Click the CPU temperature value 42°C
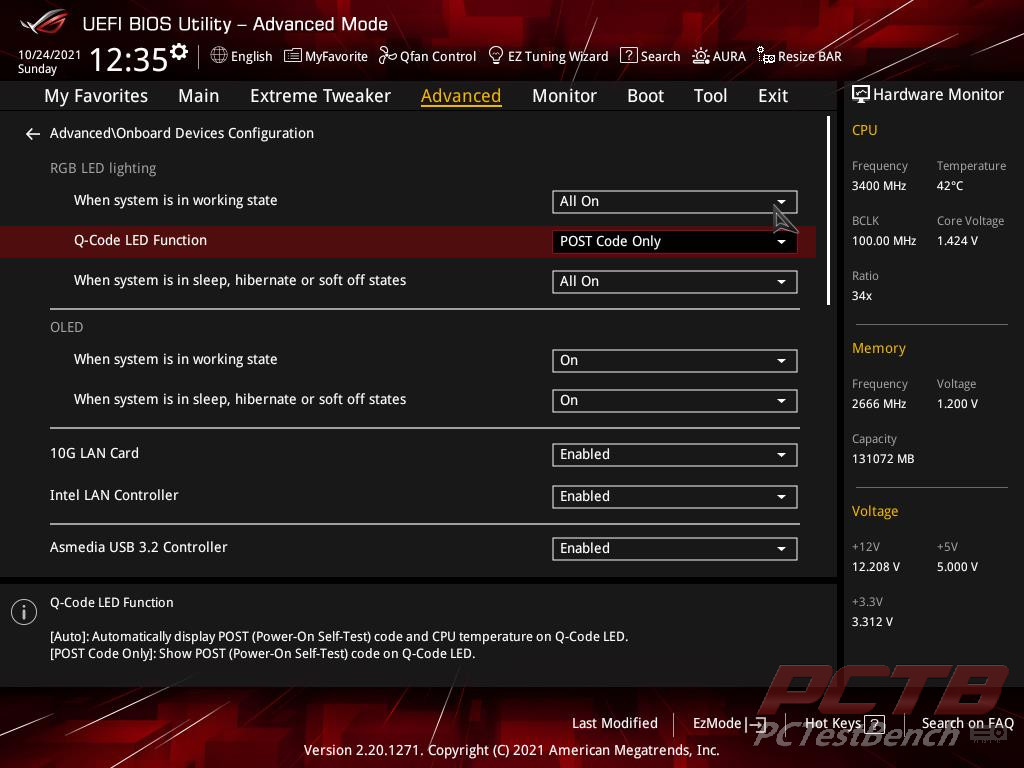1024x768 pixels. pyautogui.click(x=950, y=186)
